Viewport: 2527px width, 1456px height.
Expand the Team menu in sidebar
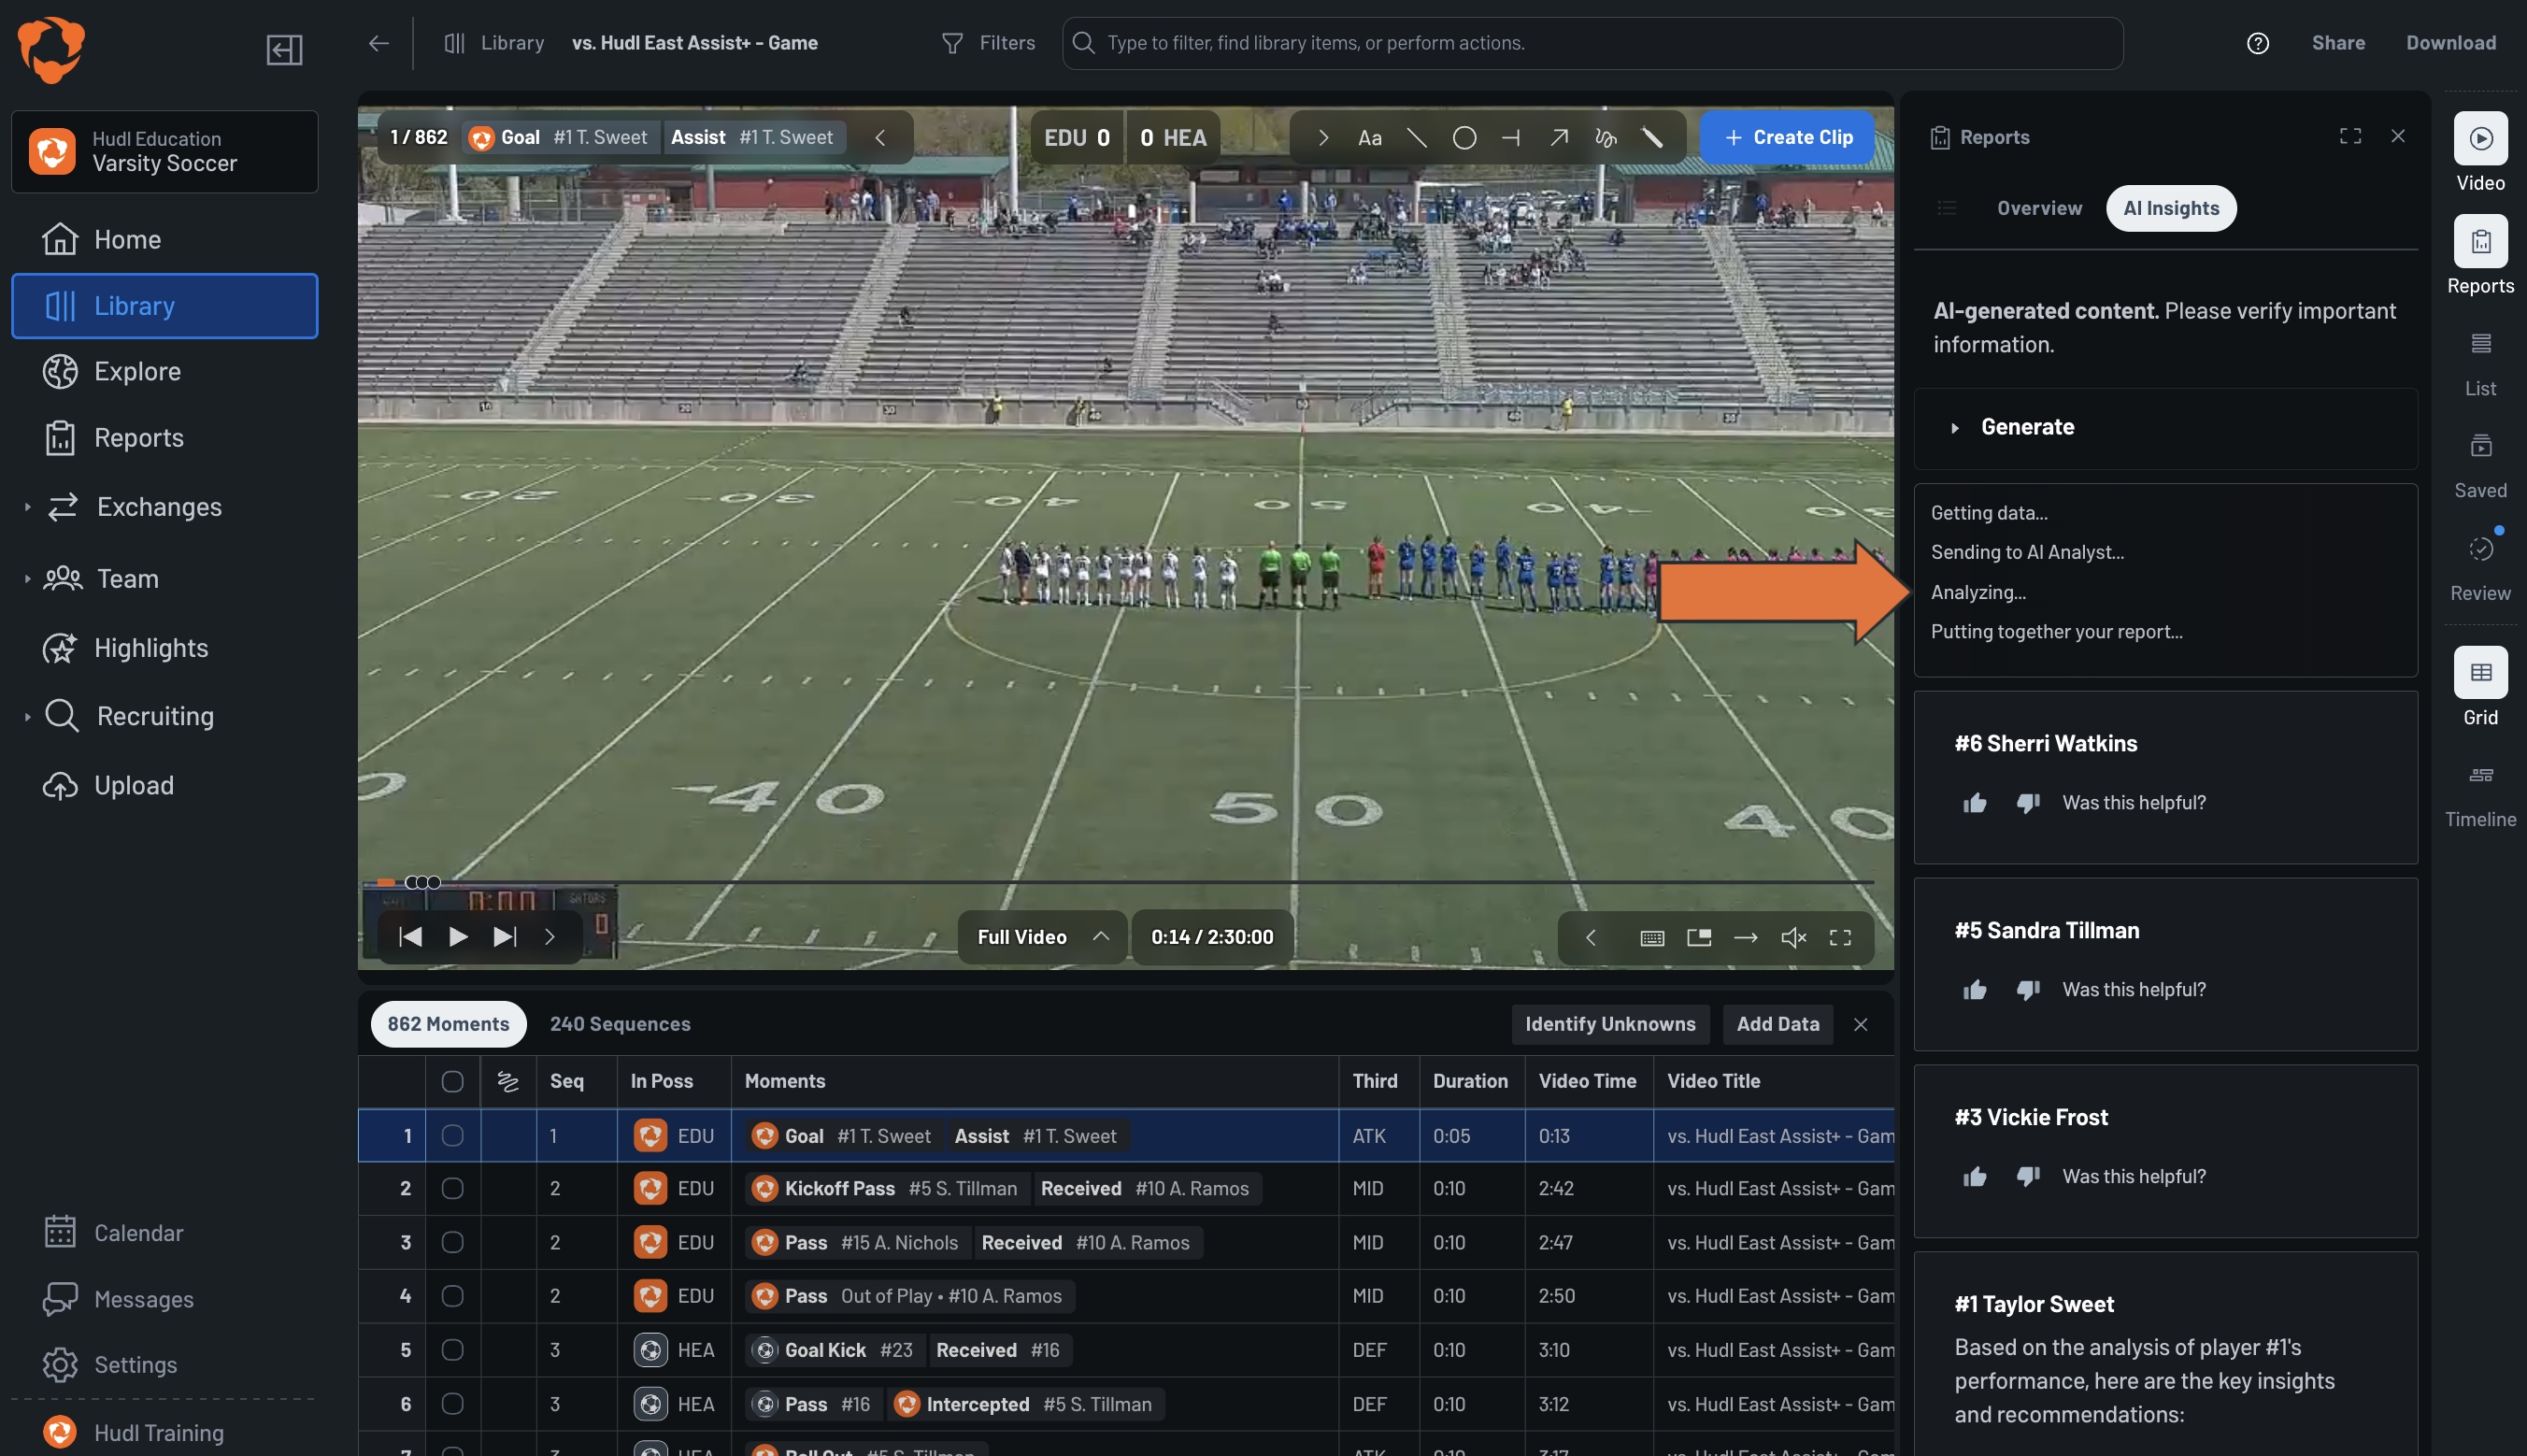coord(27,579)
